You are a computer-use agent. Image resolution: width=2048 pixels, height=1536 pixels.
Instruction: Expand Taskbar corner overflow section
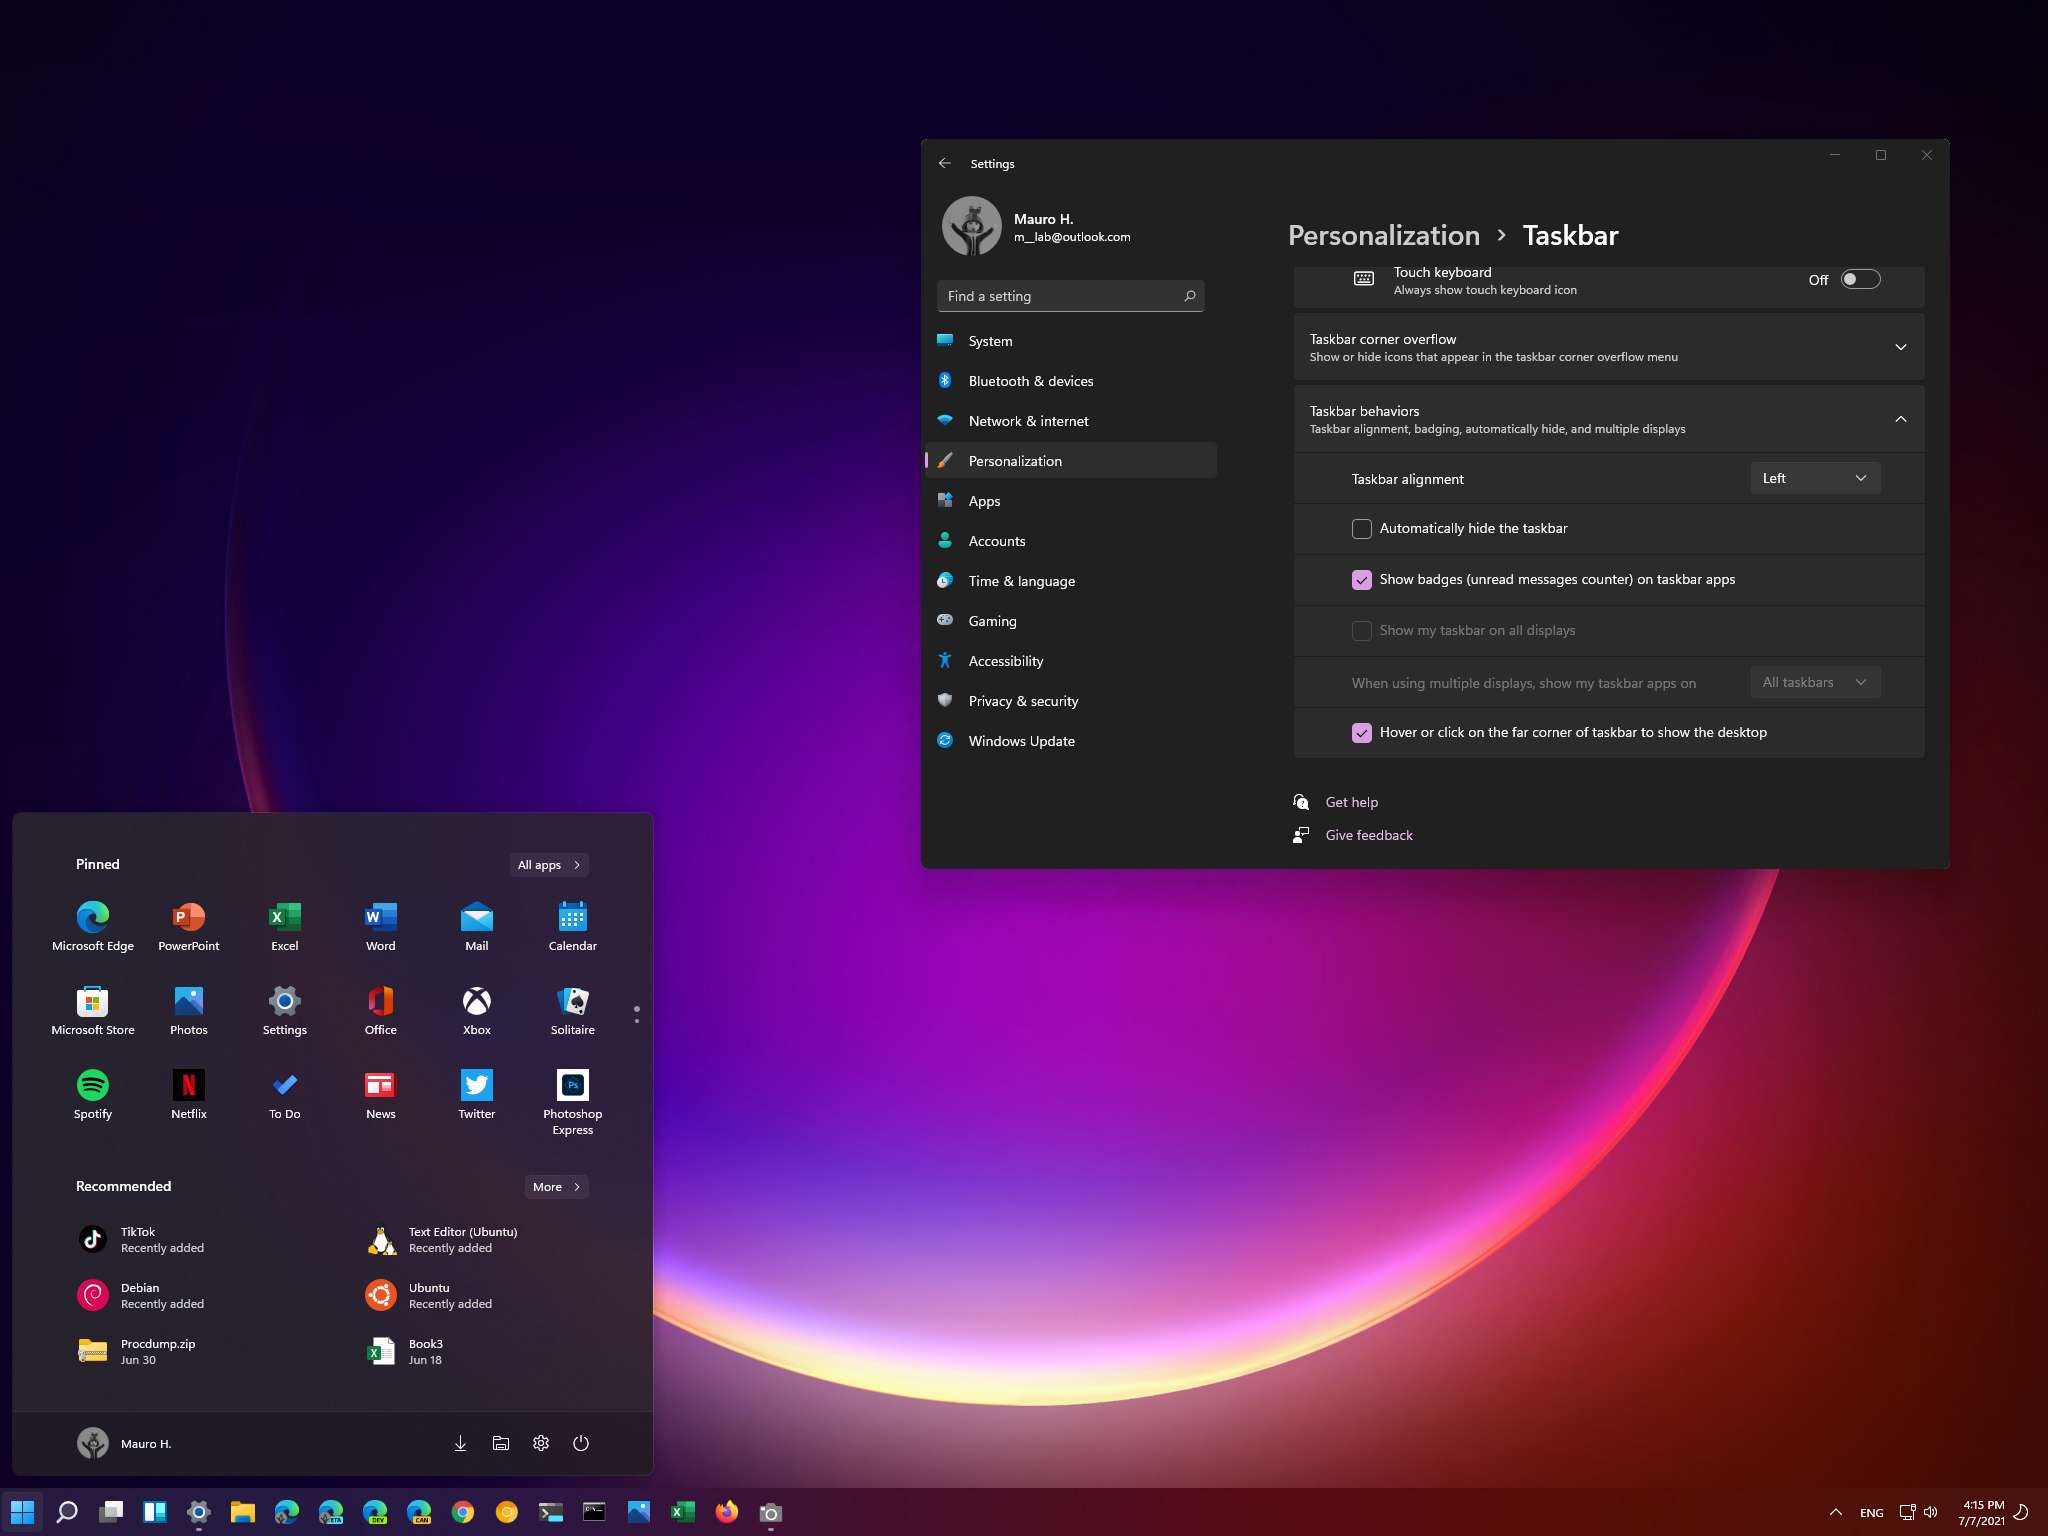click(1900, 347)
